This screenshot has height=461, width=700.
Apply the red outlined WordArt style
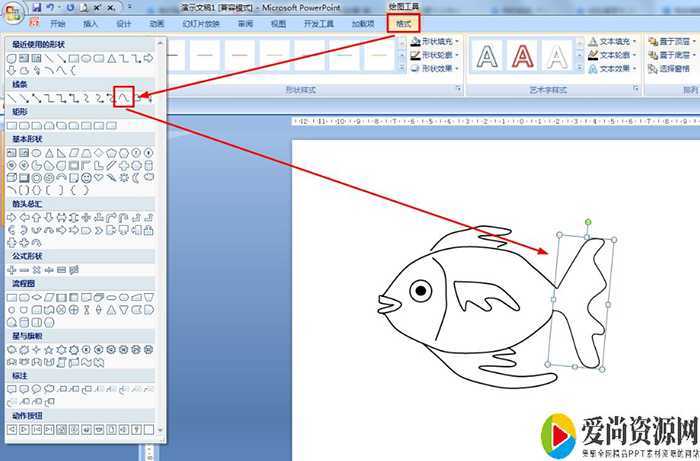[522, 56]
